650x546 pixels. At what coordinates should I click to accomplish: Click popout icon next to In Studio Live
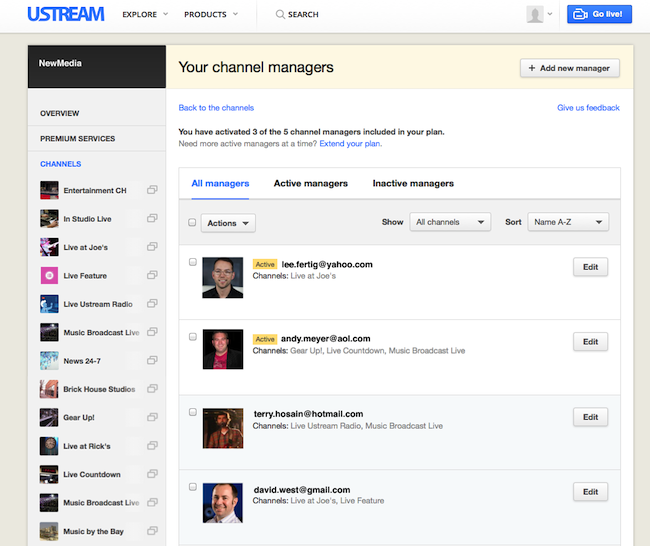point(152,218)
